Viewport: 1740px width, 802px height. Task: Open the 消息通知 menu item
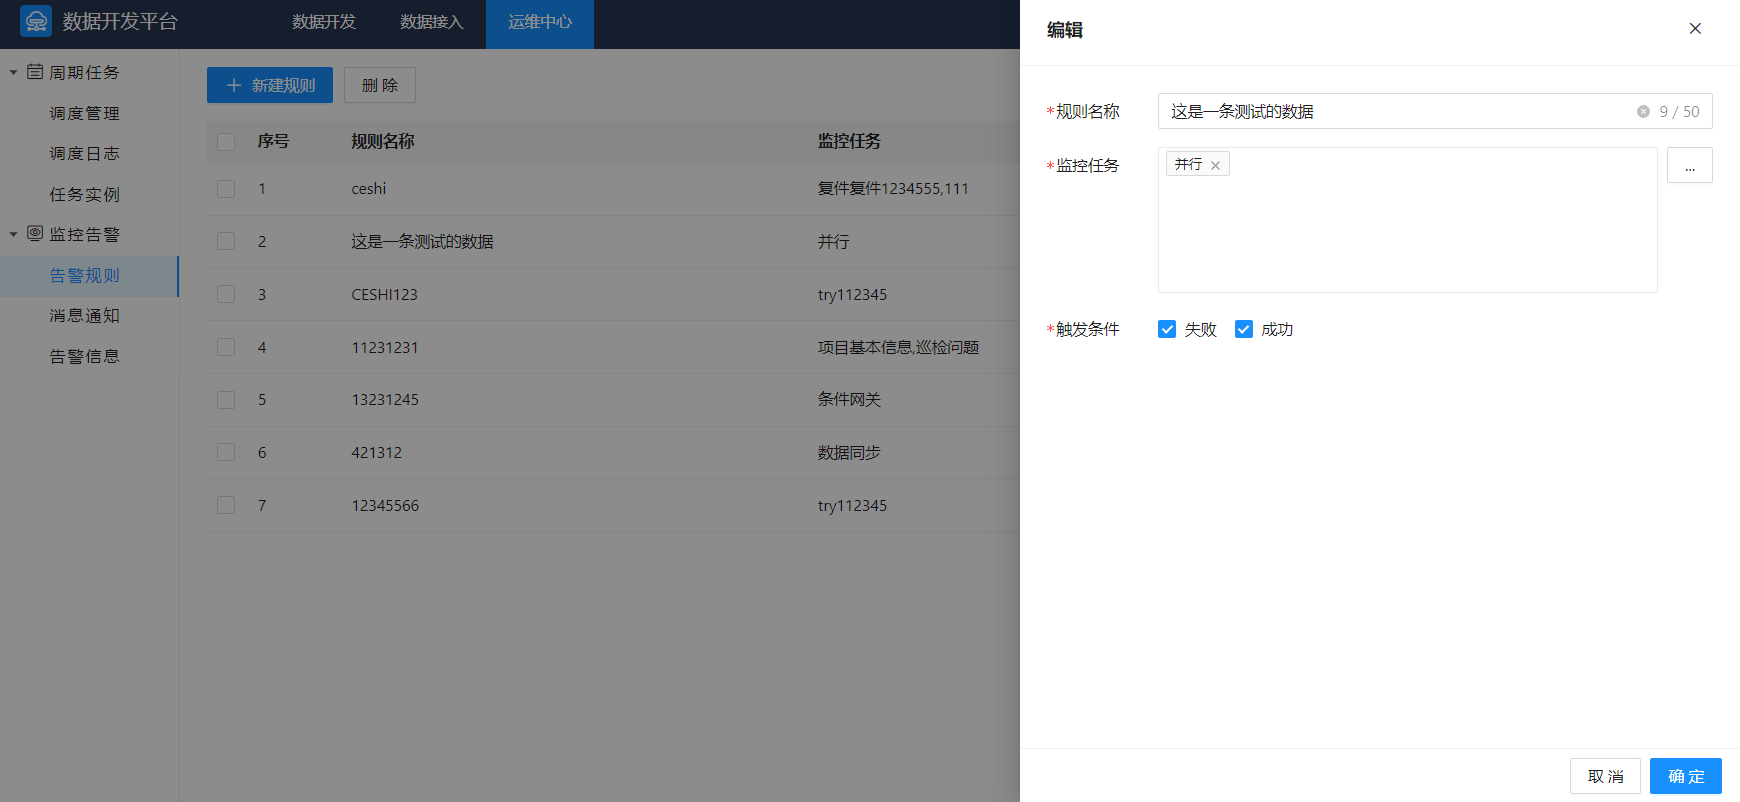pos(85,316)
